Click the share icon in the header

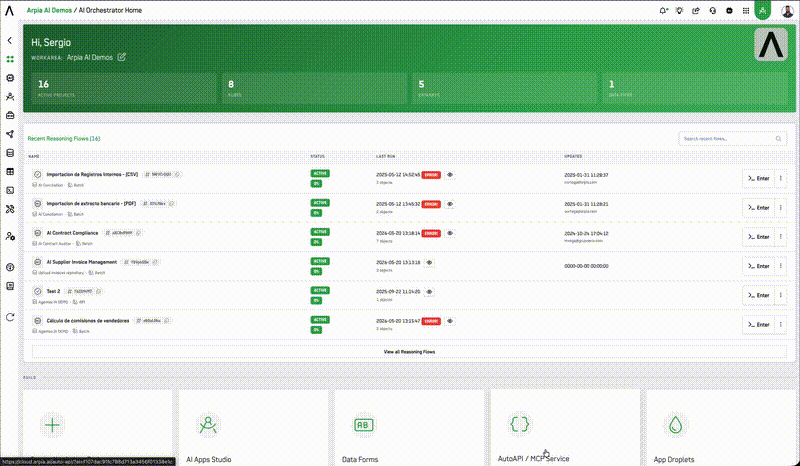[696, 10]
